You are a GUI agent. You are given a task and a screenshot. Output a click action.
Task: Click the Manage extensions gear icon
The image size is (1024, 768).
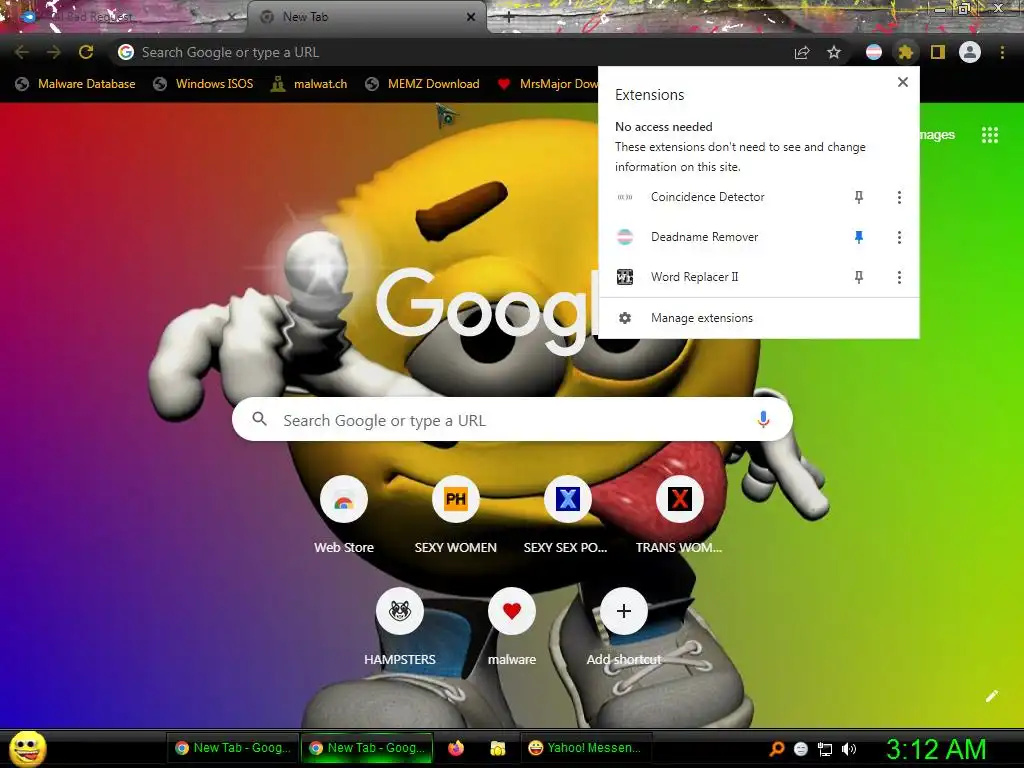coord(625,318)
